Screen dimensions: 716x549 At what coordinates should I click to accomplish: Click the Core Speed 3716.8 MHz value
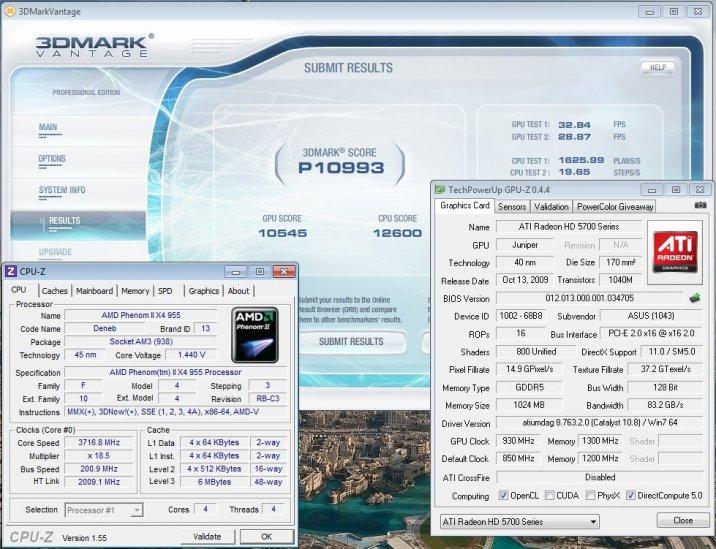(99, 443)
